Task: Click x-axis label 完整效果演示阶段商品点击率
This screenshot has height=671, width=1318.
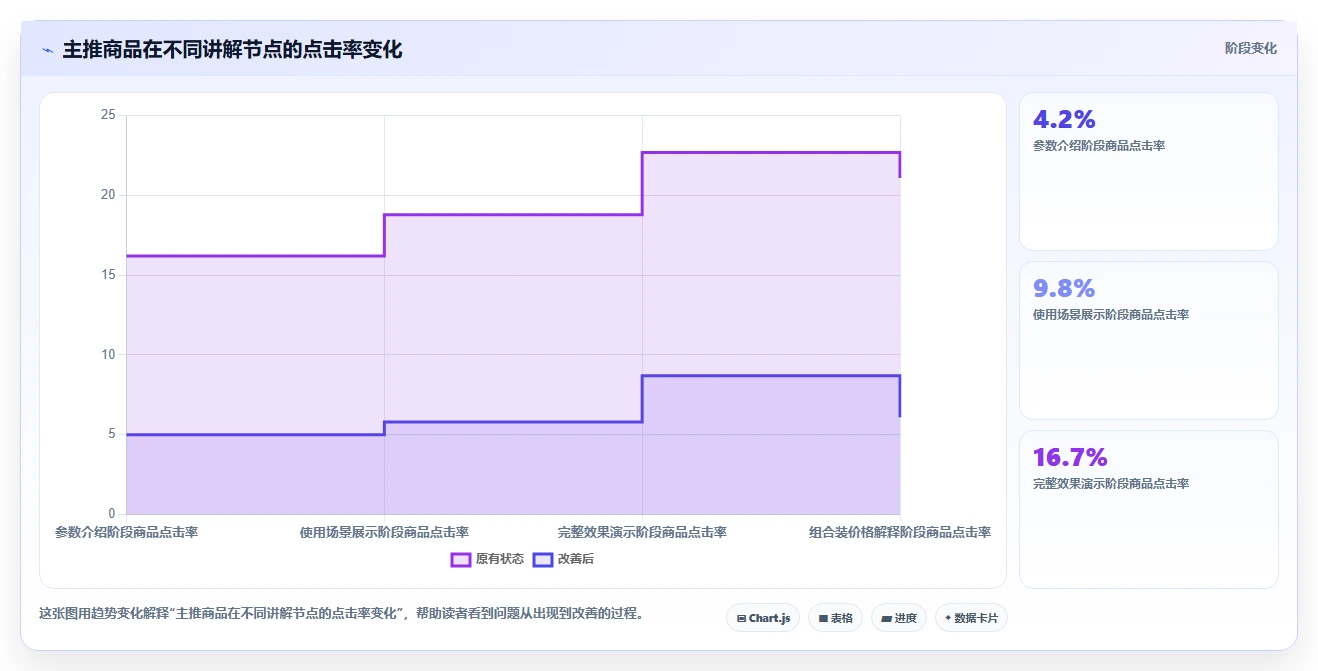Action: pyautogui.click(x=642, y=532)
